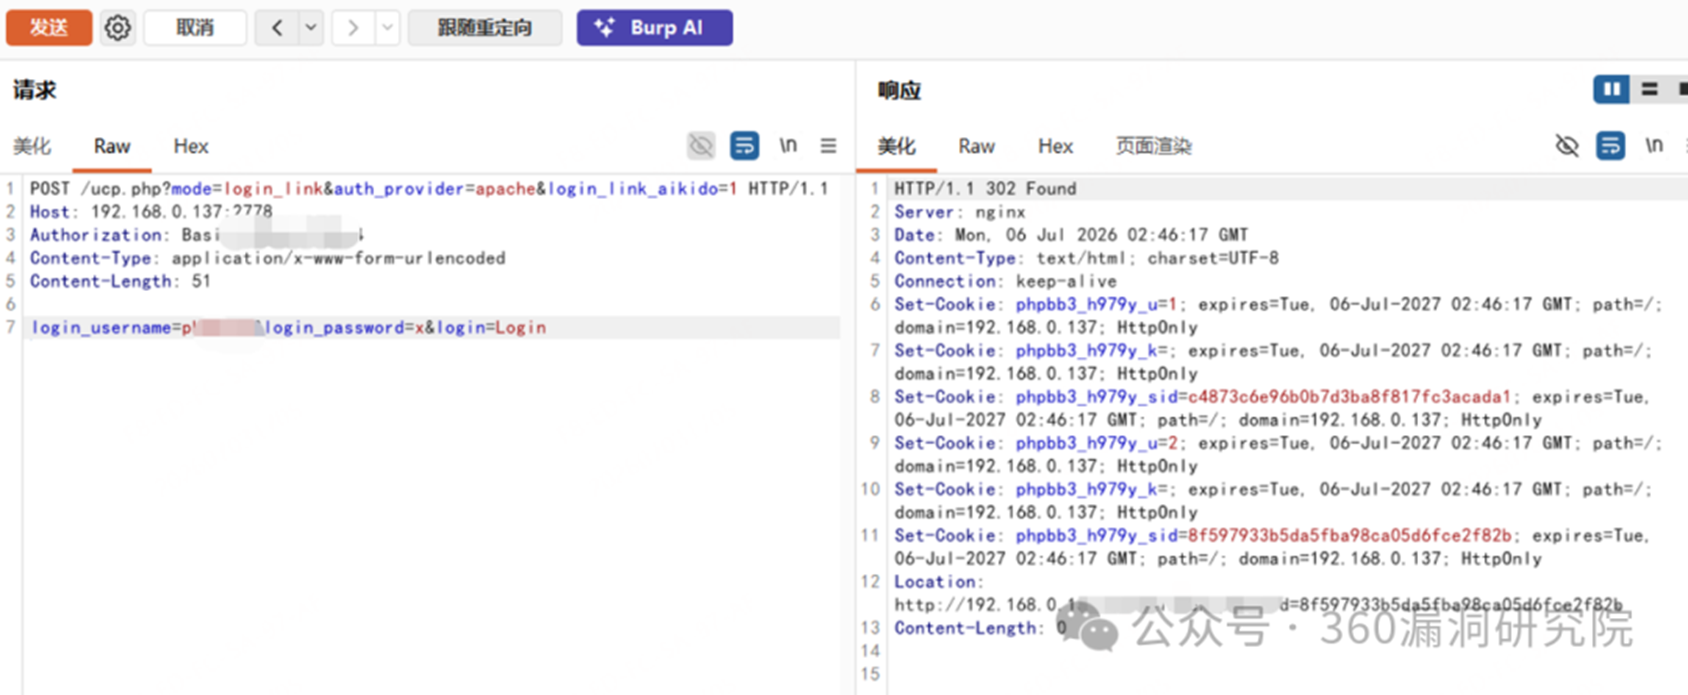Click the HTTP/1.1 302 Found status line
This screenshot has height=695, width=1688.
tap(985, 188)
